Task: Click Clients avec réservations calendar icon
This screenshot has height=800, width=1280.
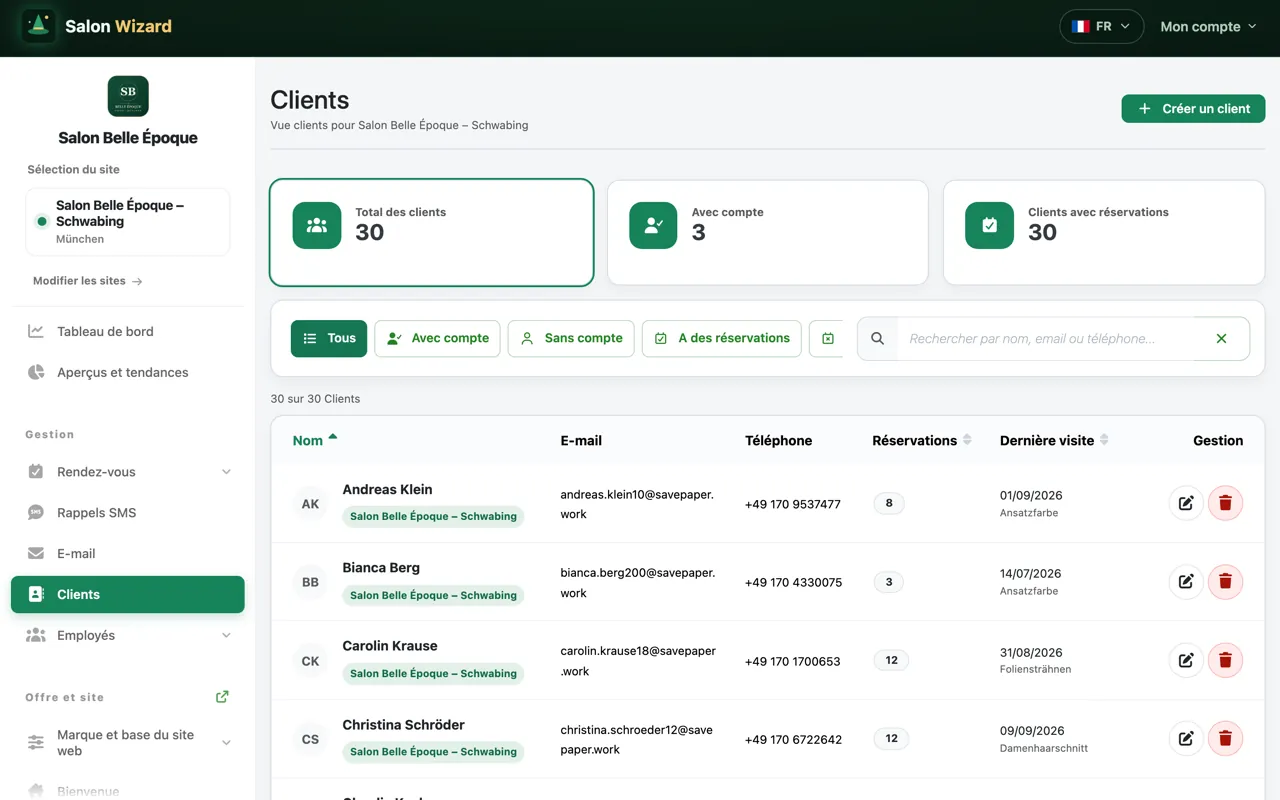Action: click(989, 225)
